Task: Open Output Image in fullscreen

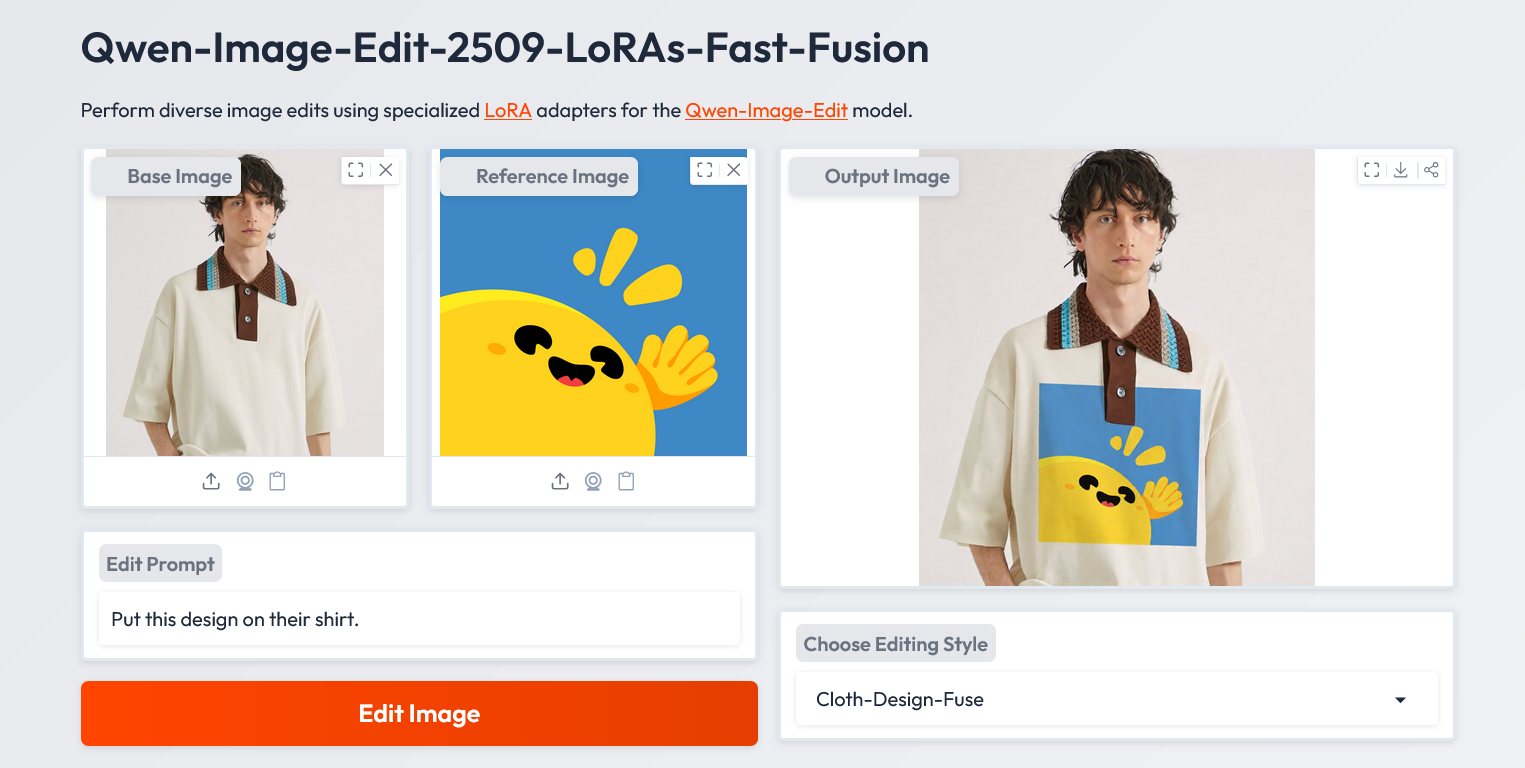Action: point(1372,170)
